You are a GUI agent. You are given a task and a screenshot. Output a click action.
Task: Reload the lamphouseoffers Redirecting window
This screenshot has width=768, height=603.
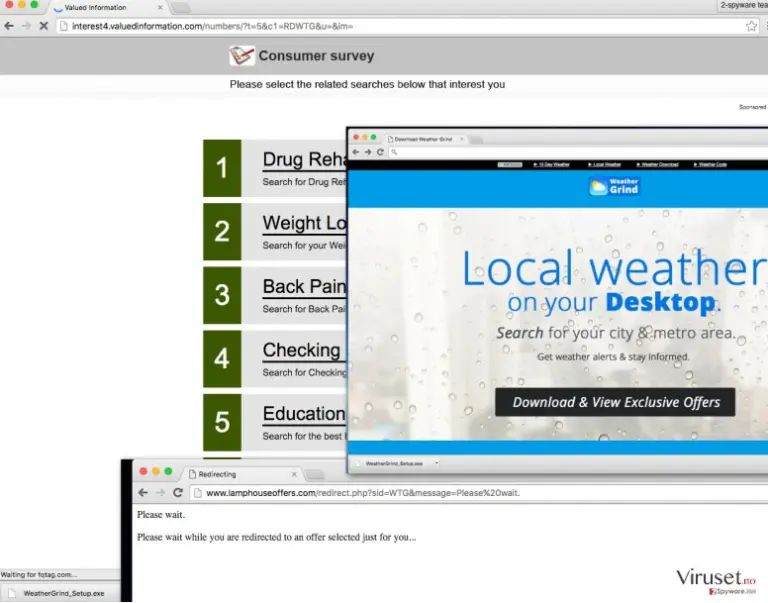(178, 492)
